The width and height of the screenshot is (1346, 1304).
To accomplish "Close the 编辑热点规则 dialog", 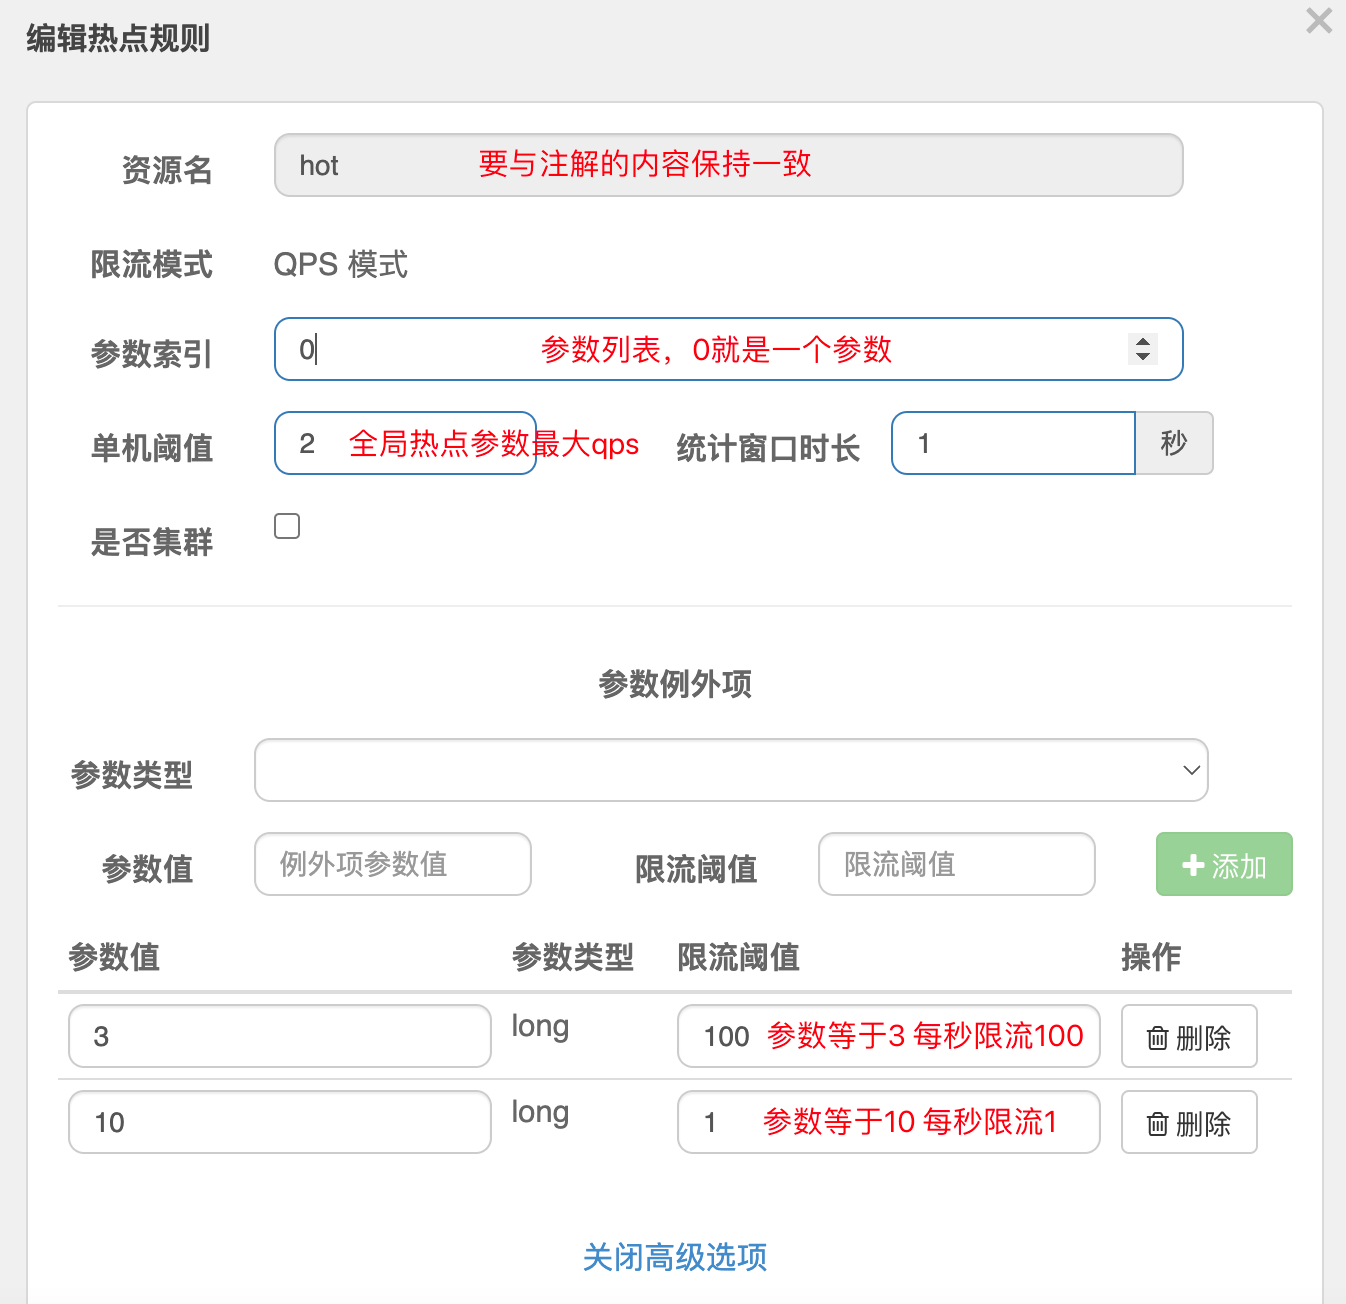I will (1319, 21).
